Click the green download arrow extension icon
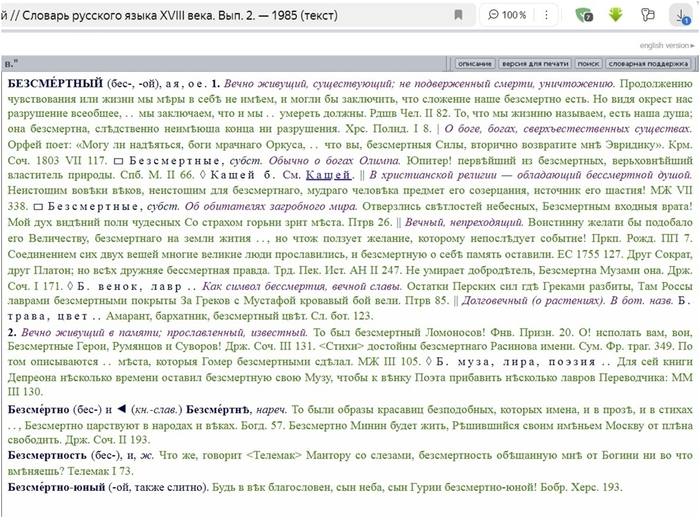Image resolution: width=700 pixels, height=518 pixels. [616, 15]
